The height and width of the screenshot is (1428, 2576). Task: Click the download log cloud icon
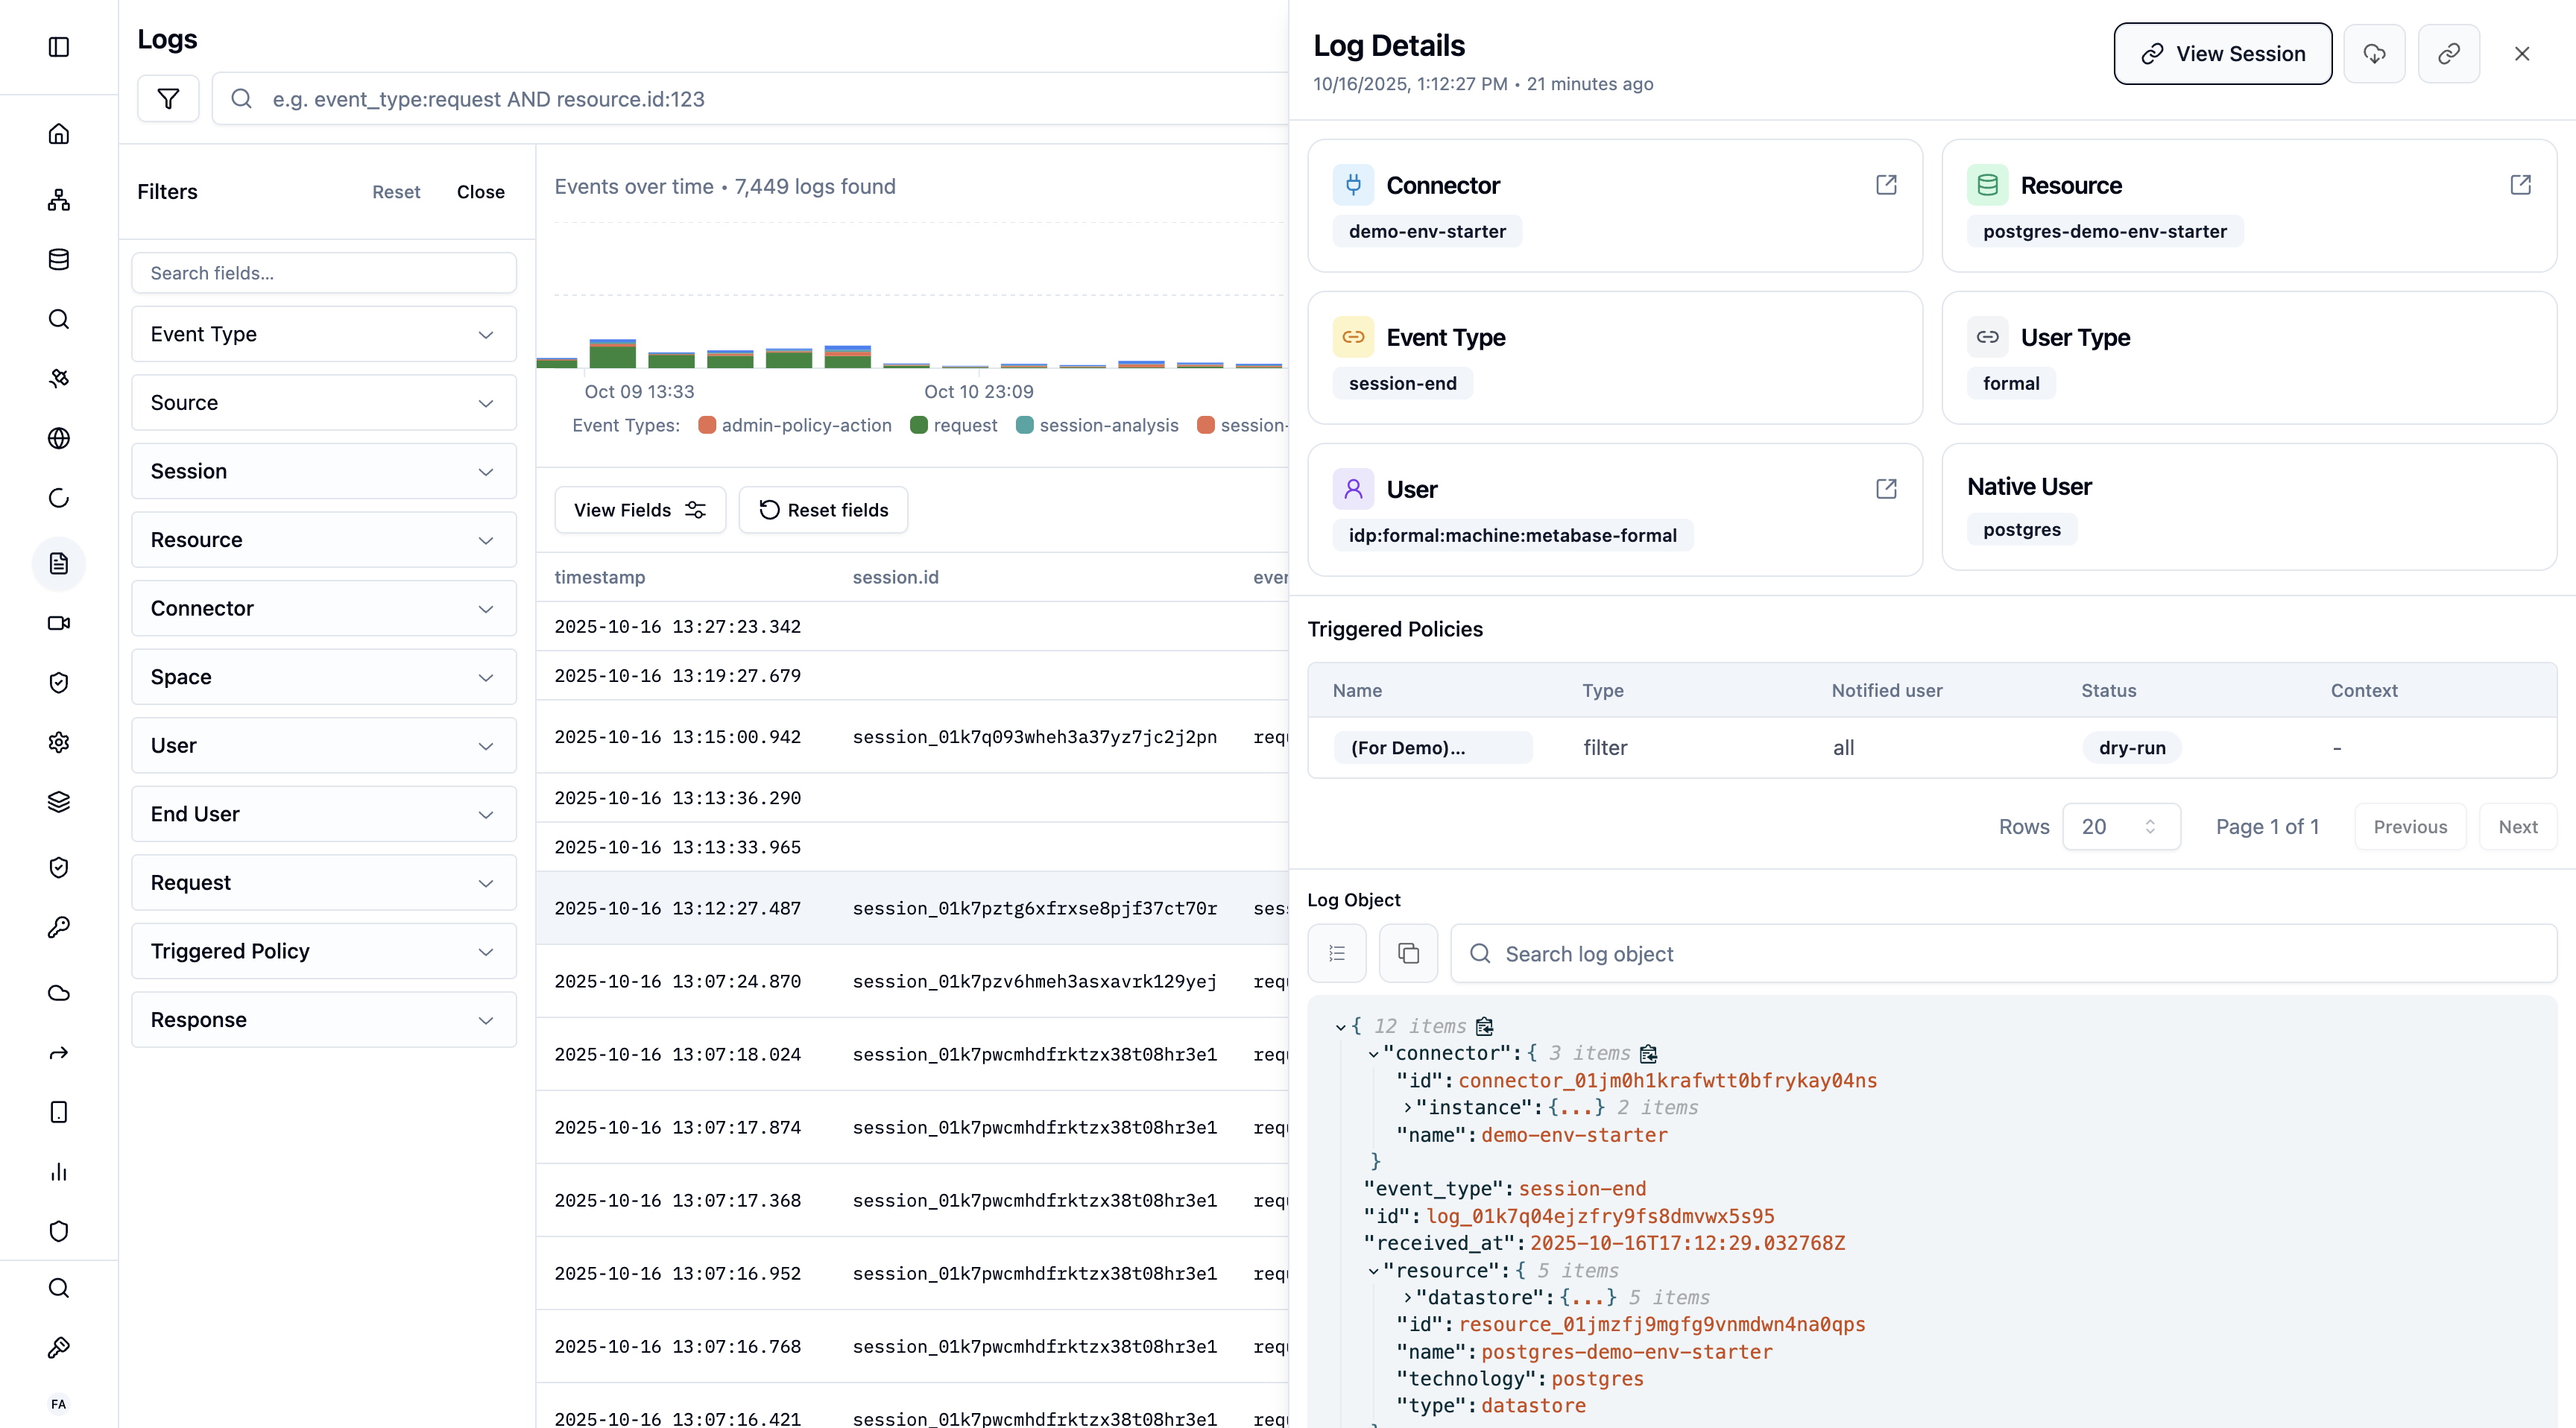point(2374,54)
